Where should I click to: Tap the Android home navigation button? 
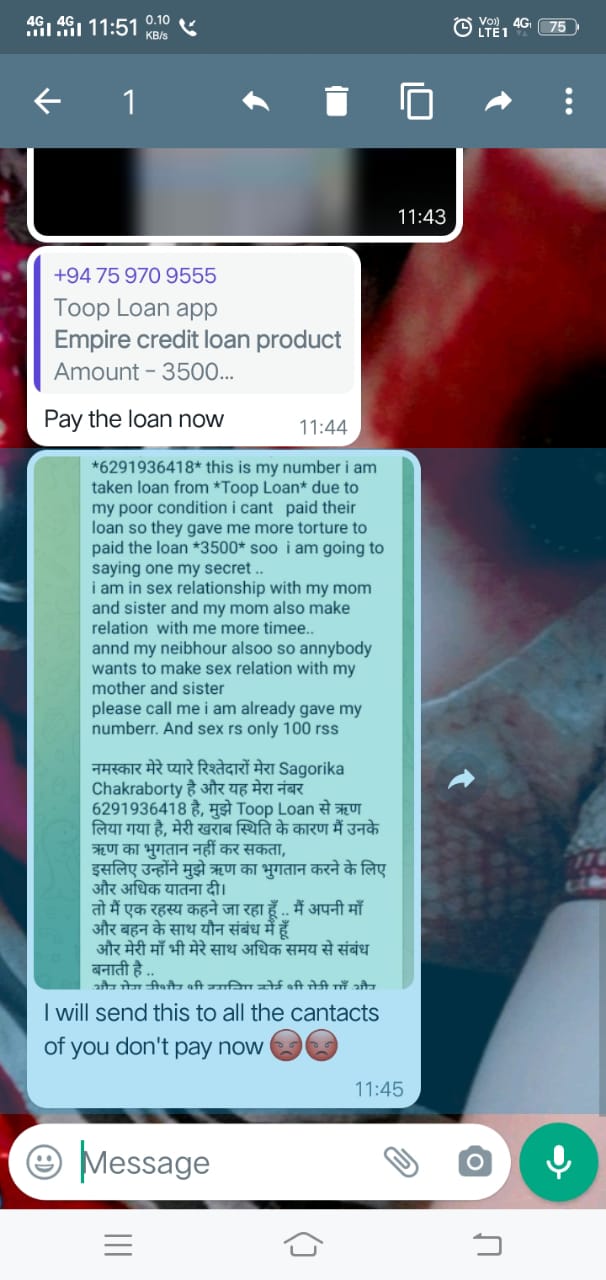point(303,1244)
